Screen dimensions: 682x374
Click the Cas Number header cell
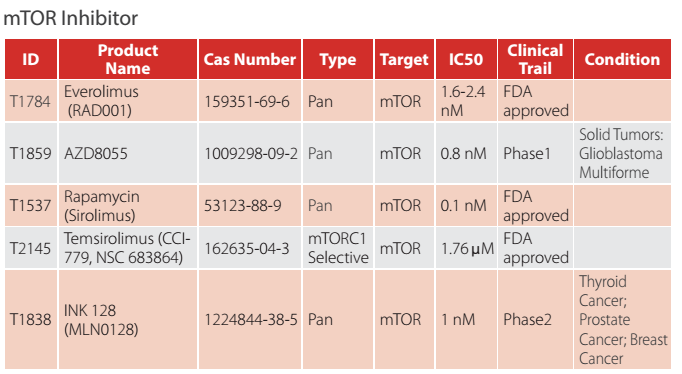[x=250, y=59]
